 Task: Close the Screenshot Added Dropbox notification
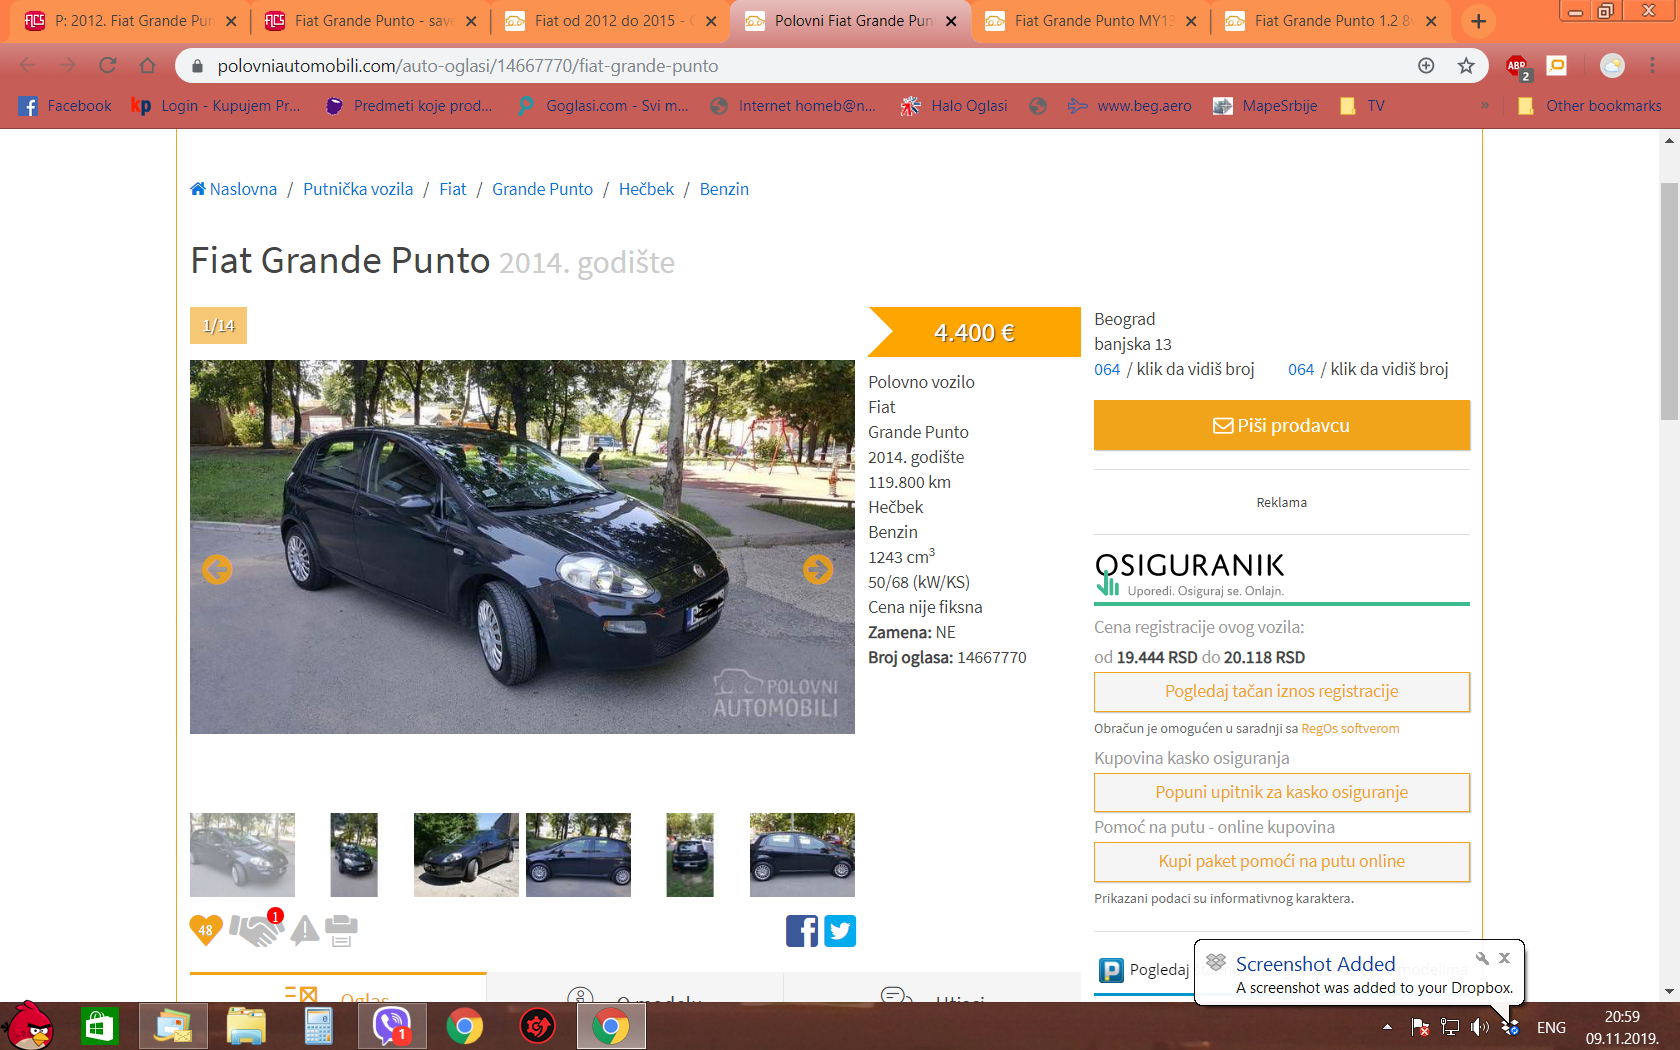point(1504,958)
